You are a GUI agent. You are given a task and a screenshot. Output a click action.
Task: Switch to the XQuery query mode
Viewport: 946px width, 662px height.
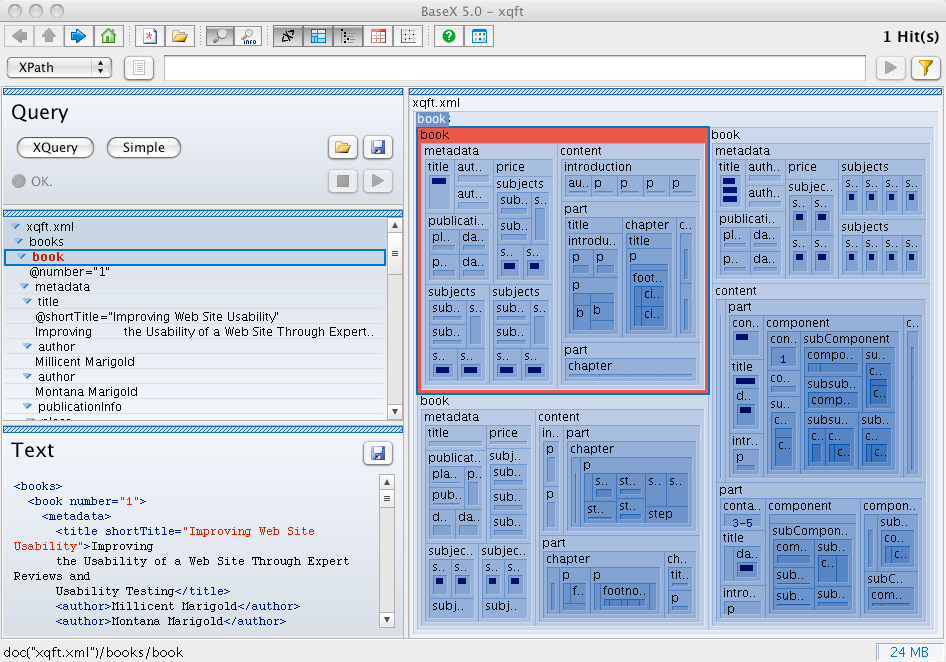point(55,148)
